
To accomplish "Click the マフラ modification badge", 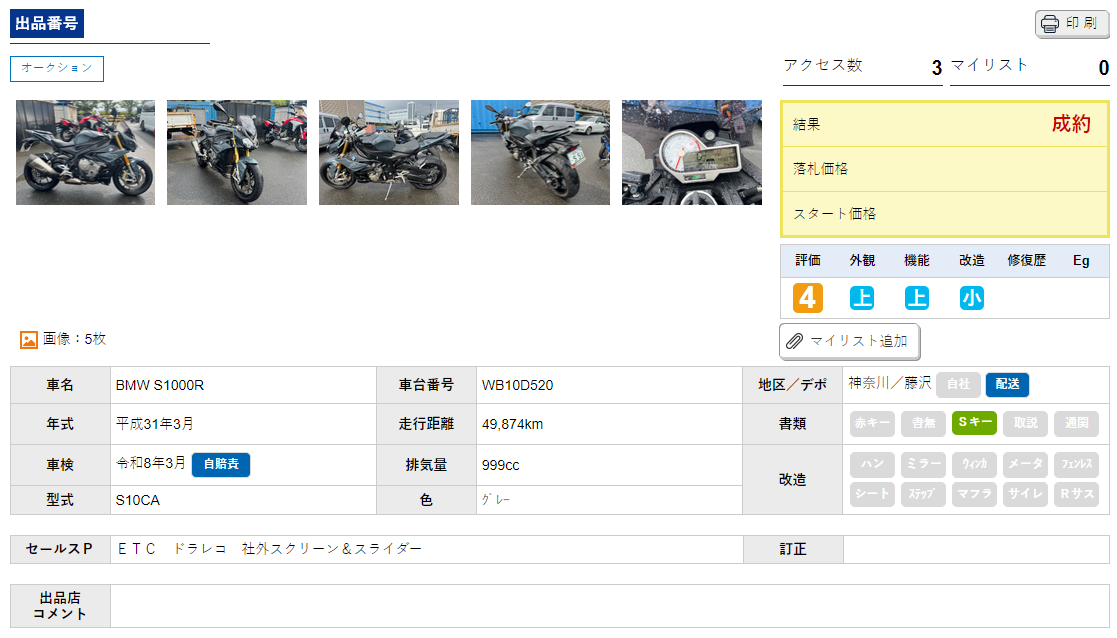I will (x=975, y=494).
